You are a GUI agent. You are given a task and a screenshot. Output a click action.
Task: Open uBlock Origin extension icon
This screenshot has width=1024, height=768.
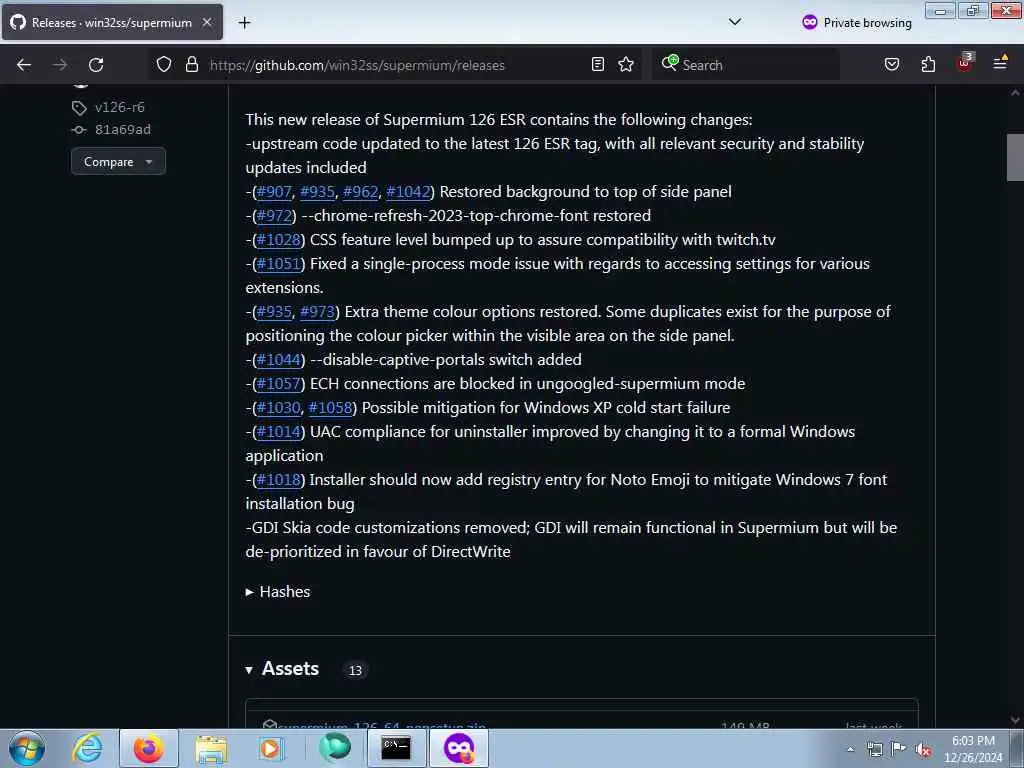(x=965, y=63)
